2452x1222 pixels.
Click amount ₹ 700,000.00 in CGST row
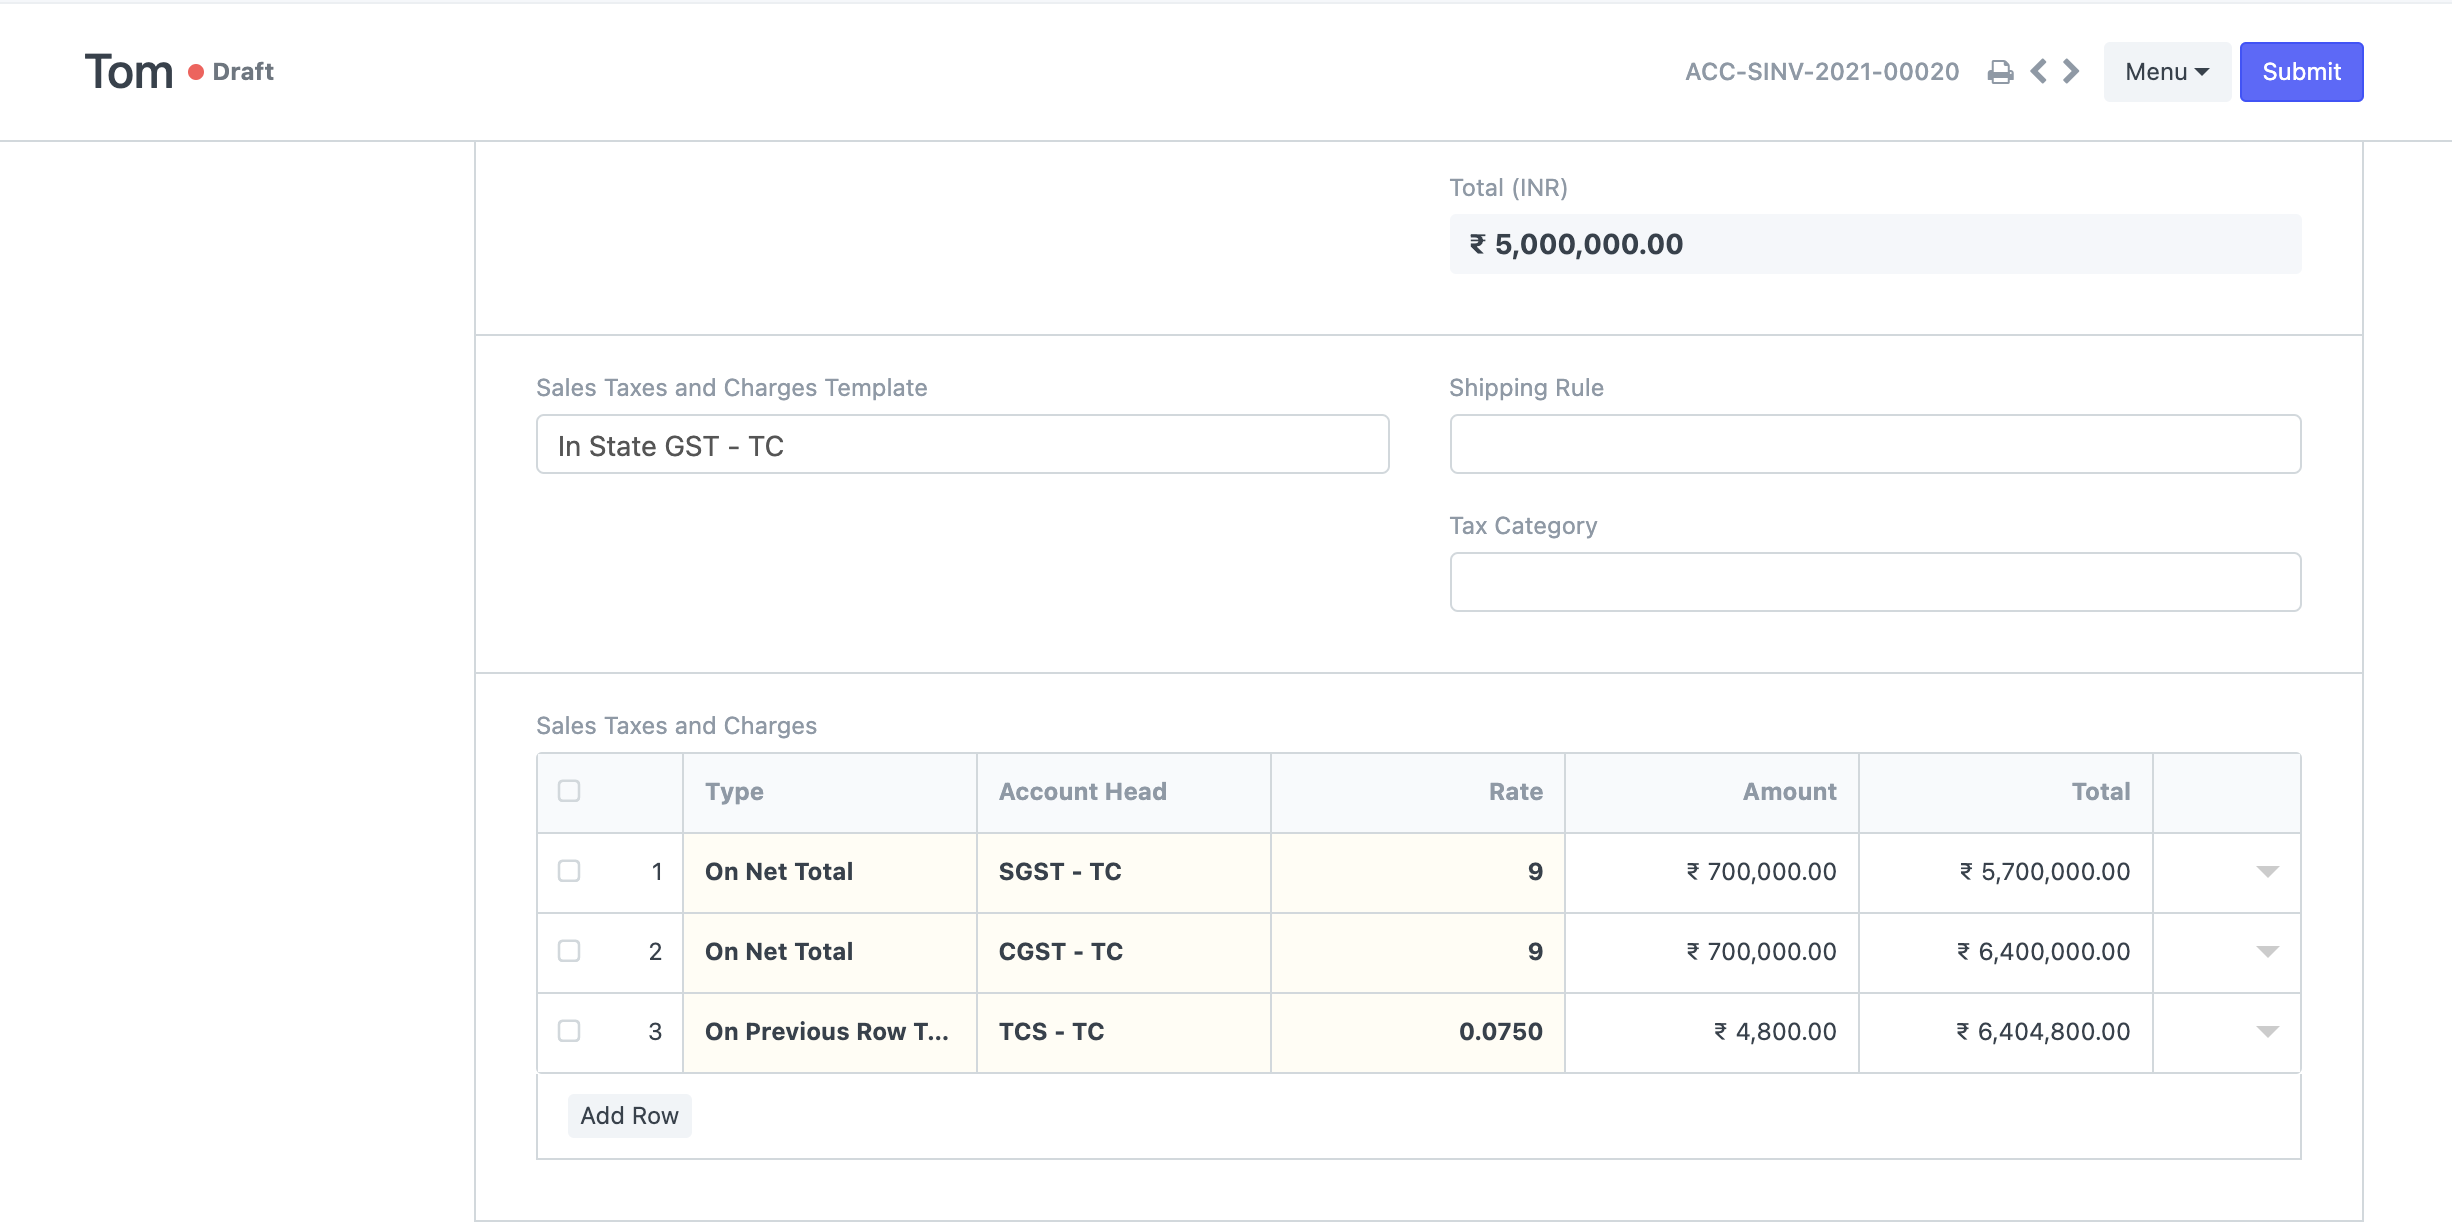tap(1712, 952)
